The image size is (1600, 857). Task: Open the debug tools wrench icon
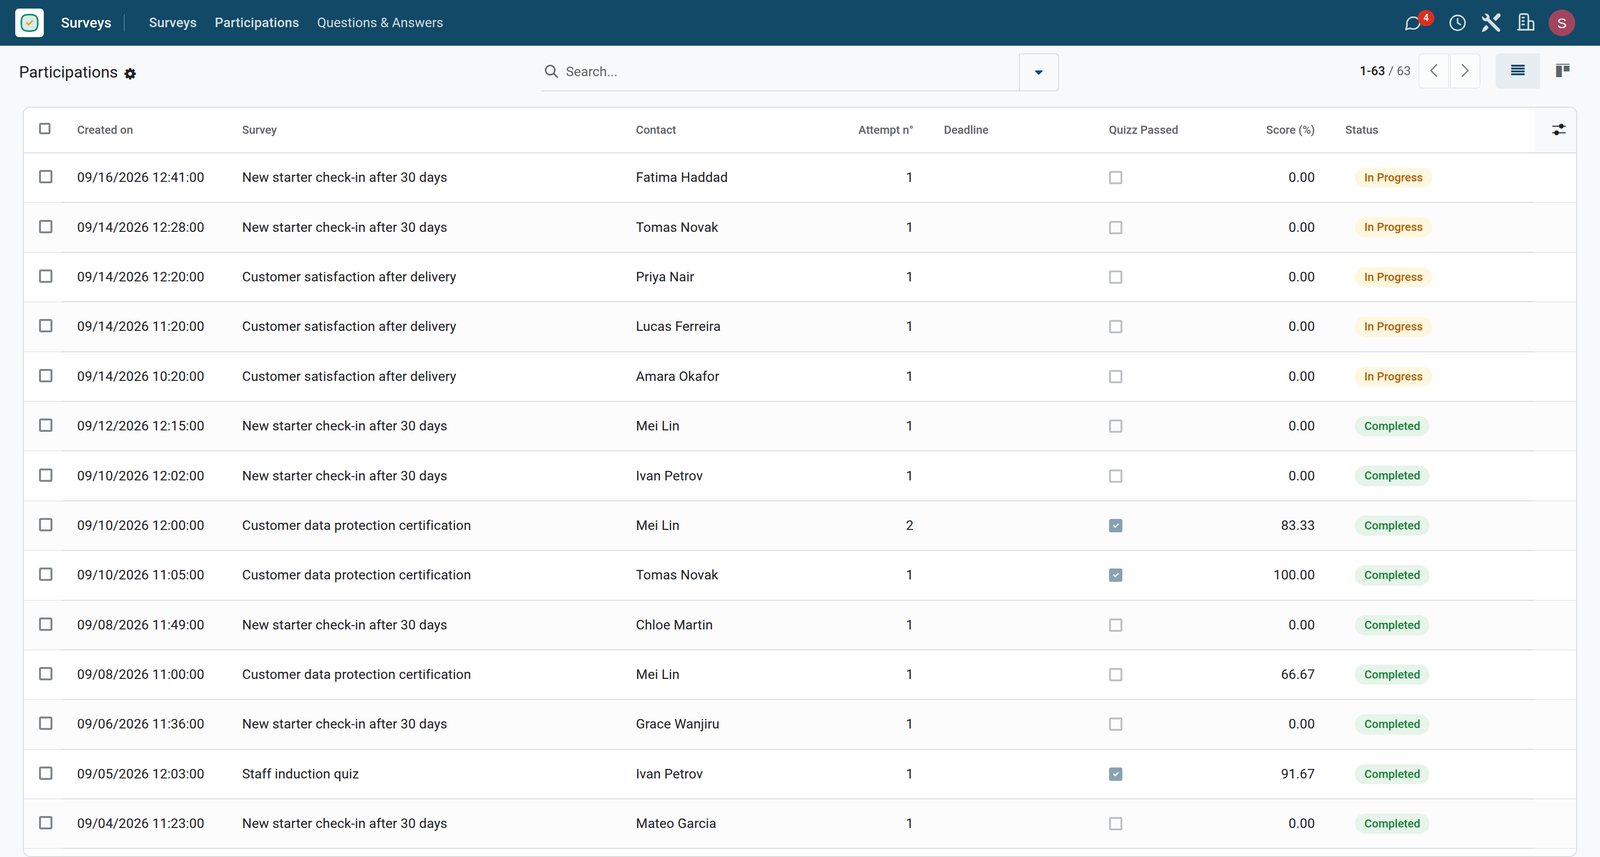pos(1491,23)
